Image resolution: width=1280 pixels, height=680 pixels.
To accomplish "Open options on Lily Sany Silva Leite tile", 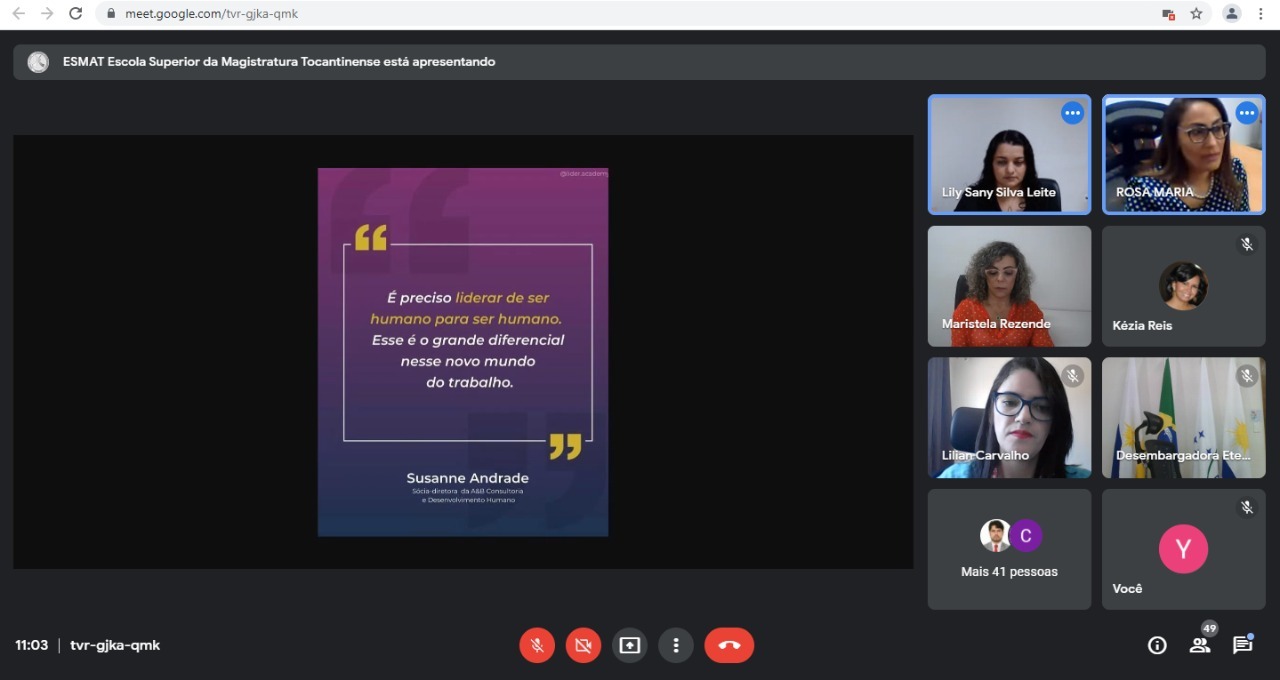I will point(1072,113).
